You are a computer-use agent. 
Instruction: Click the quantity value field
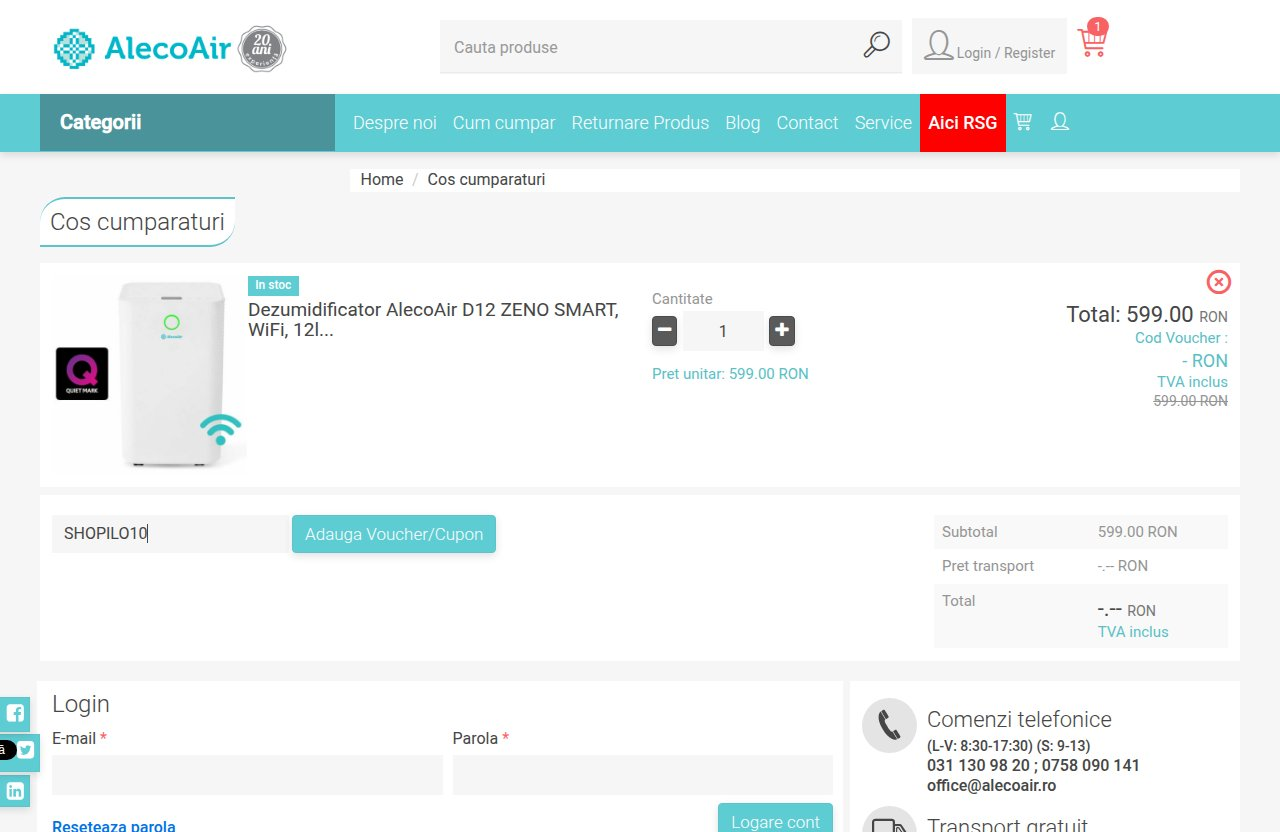[723, 331]
